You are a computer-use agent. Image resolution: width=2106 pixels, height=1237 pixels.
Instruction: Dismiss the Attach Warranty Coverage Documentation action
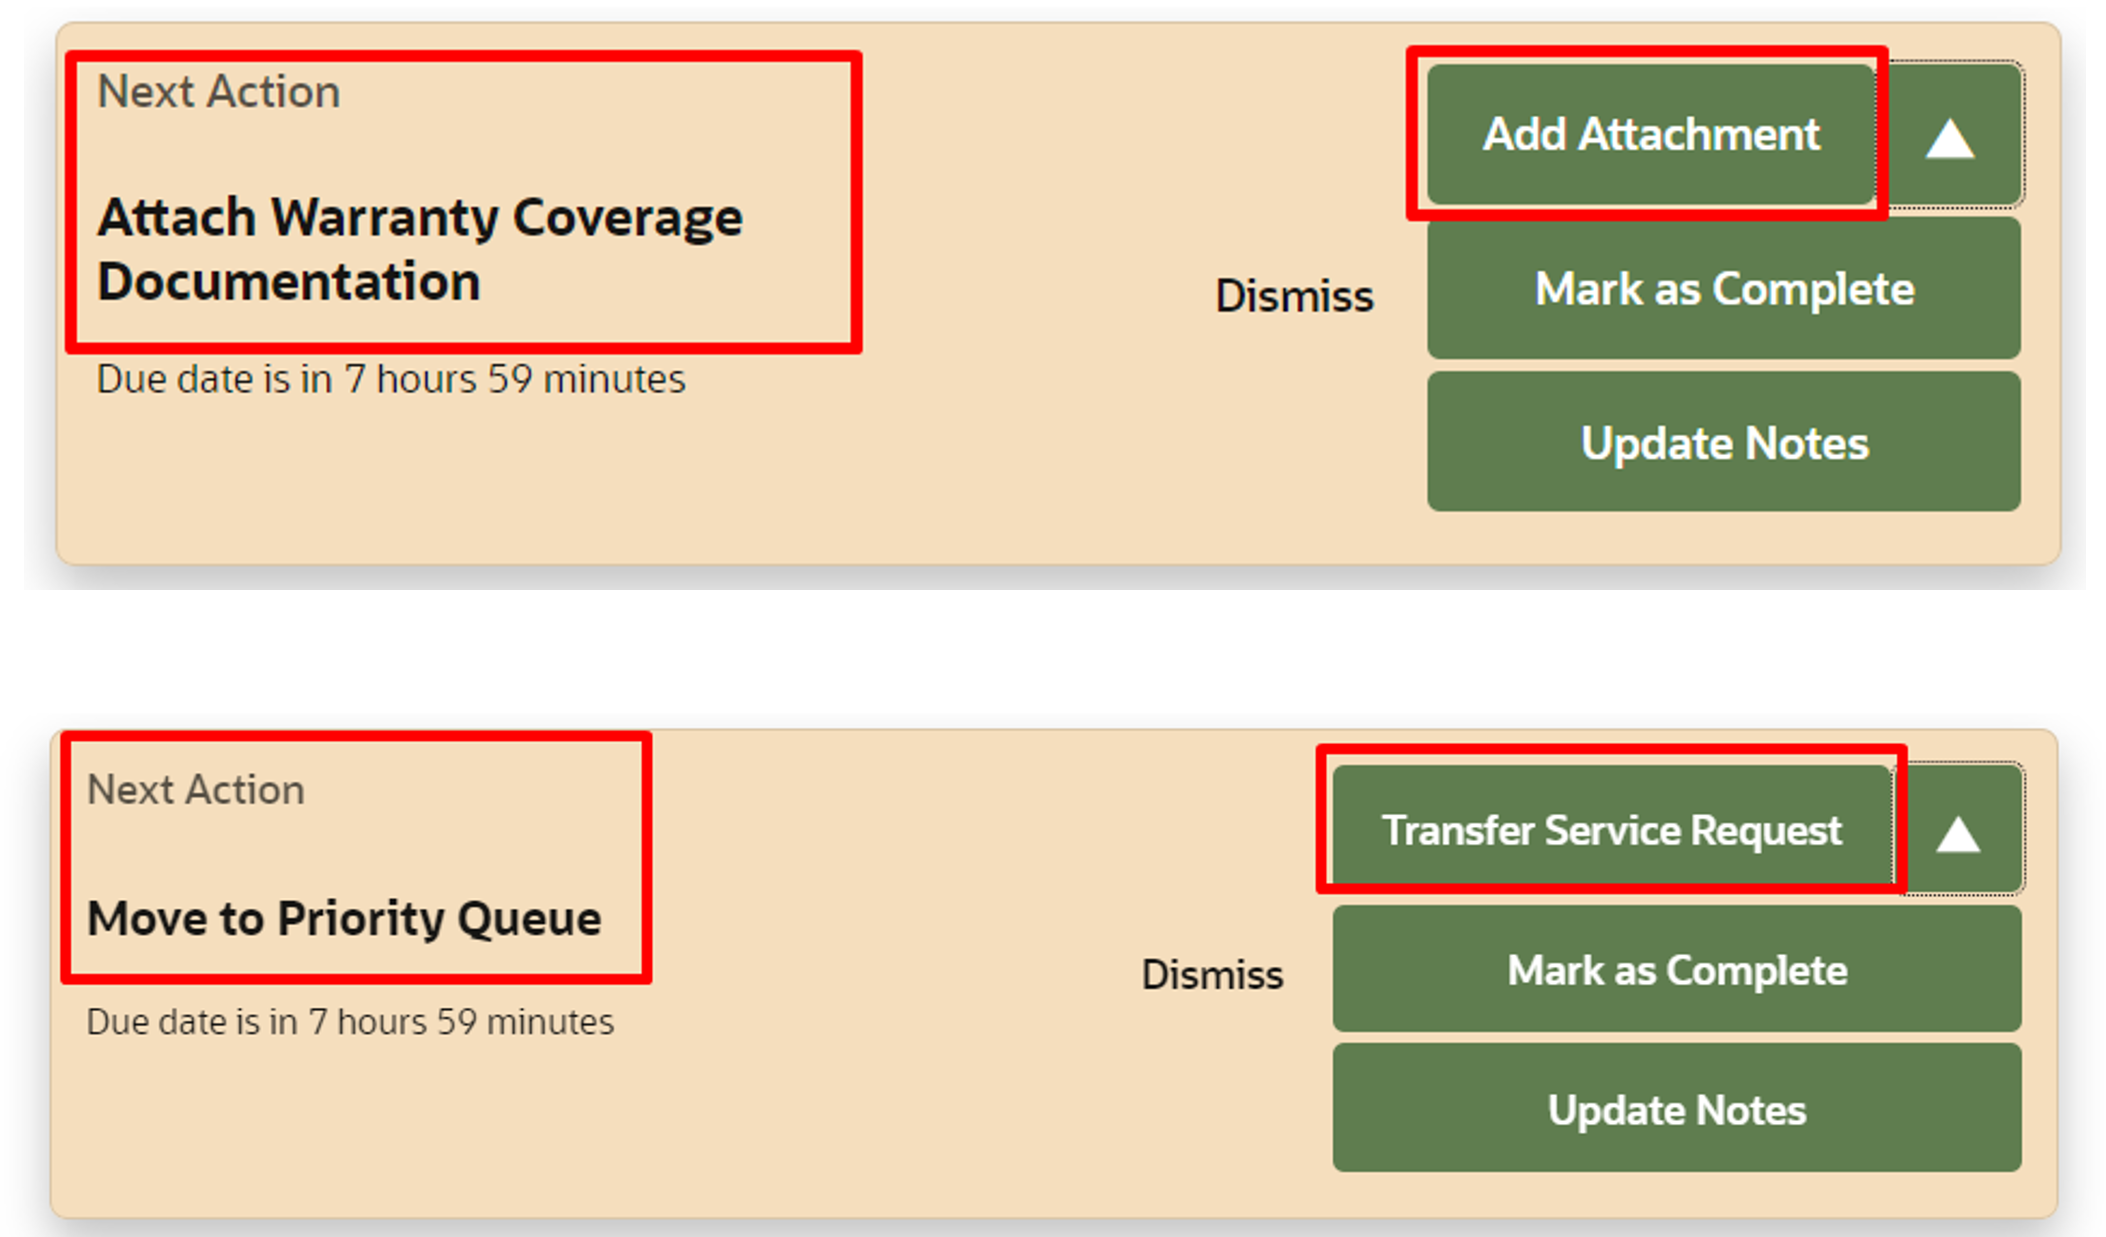pos(1294,296)
